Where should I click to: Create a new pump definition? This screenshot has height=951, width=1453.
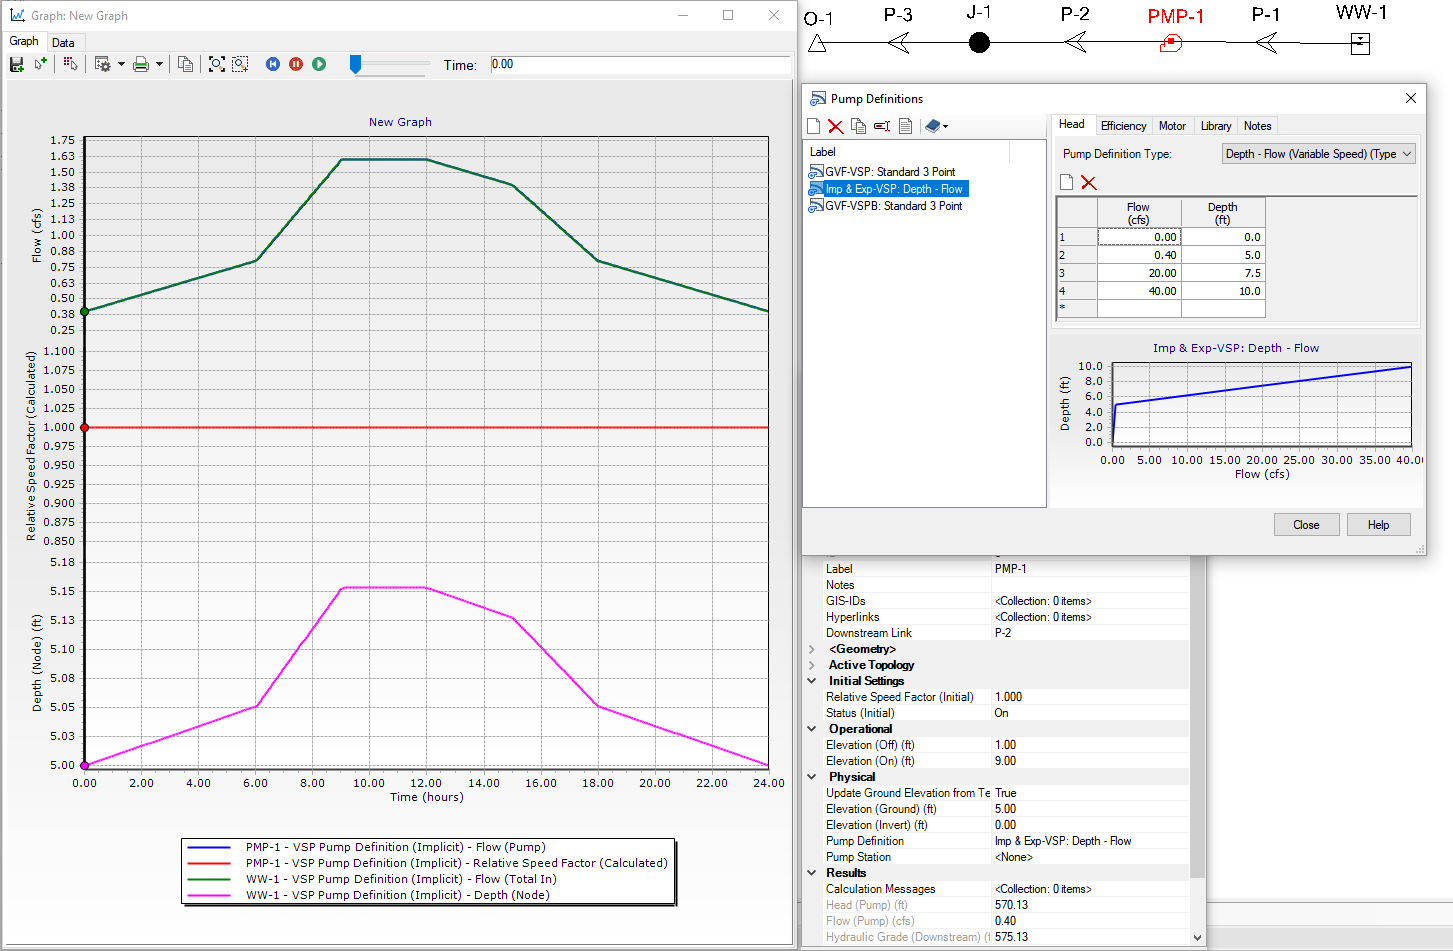pos(813,126)
